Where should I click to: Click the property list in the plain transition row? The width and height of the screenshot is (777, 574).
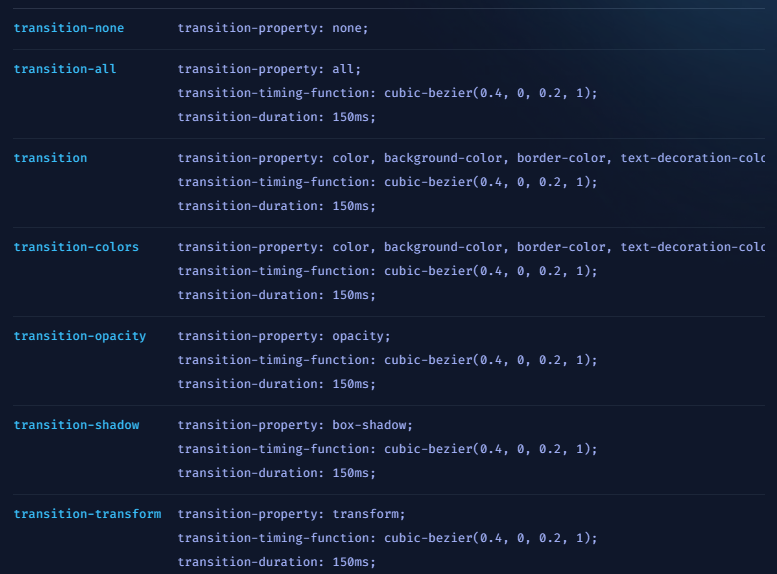tap(471, 158)
